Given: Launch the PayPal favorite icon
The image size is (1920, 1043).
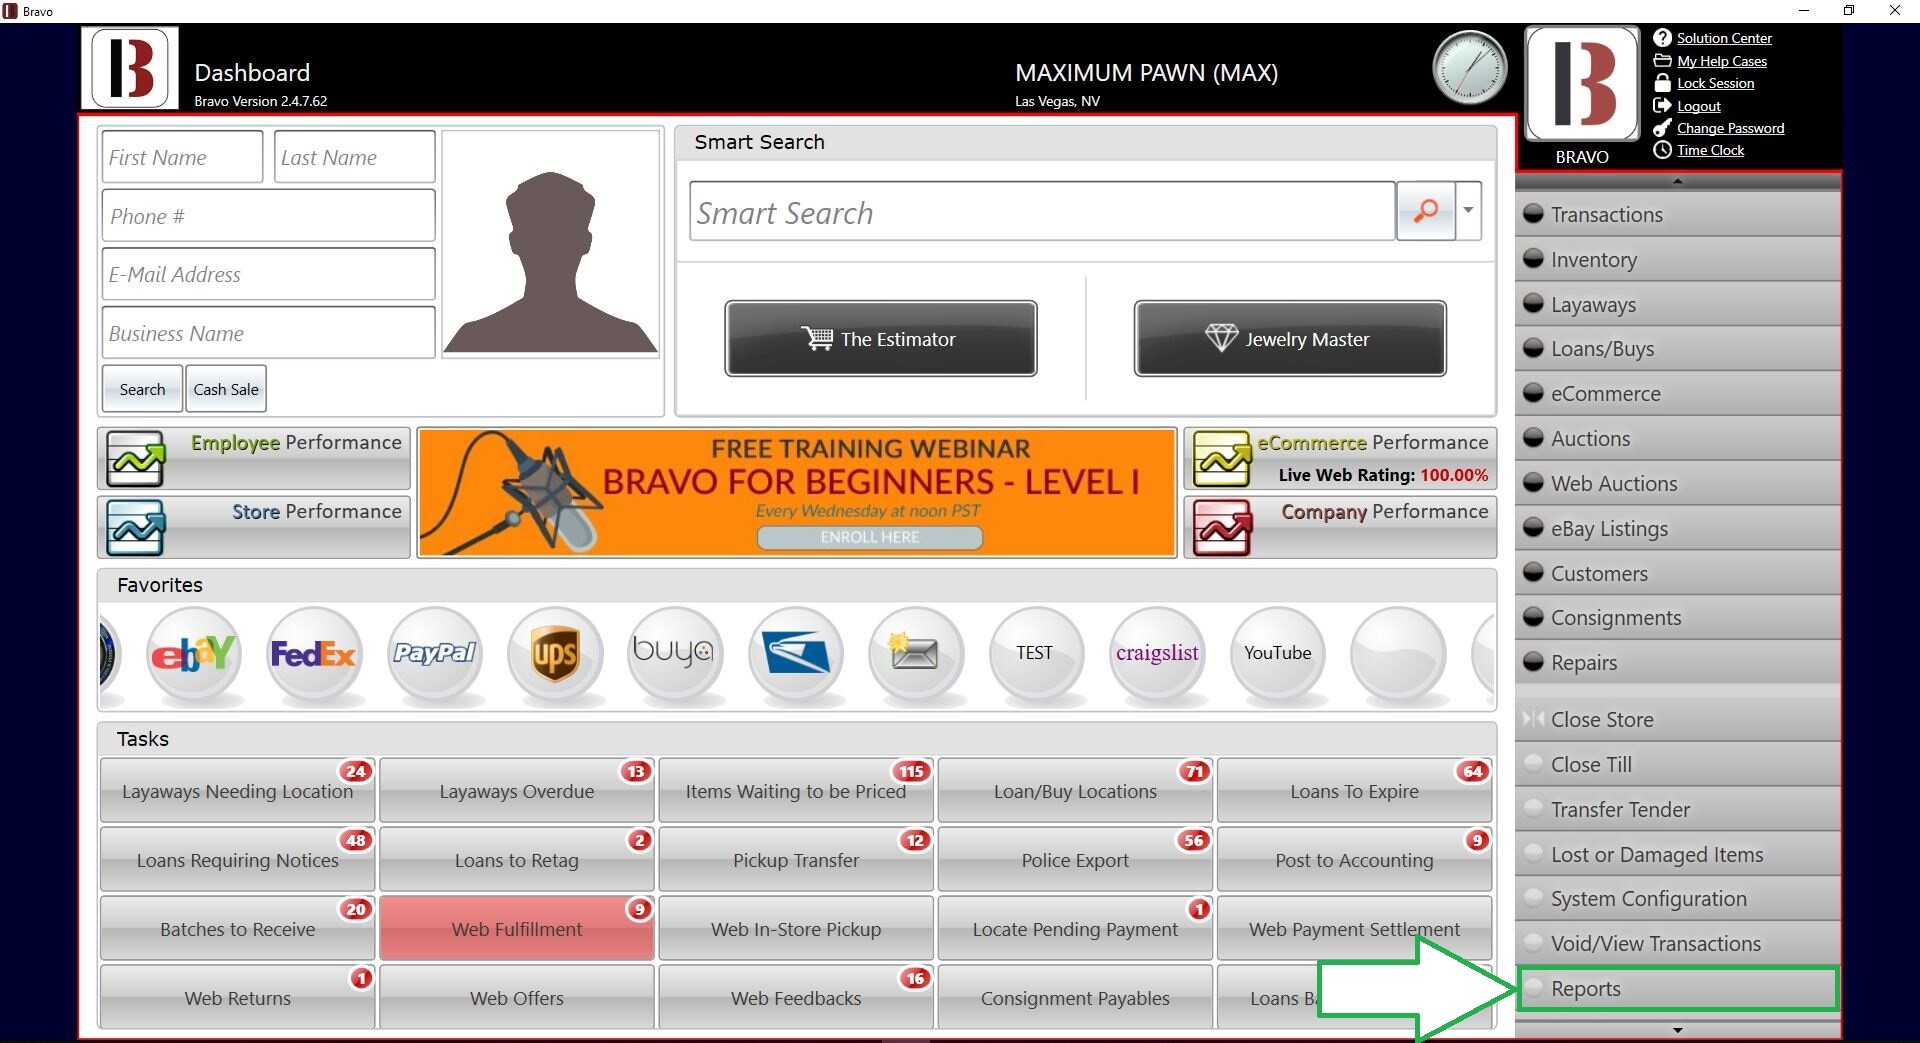Looking at the screenshot, I should click(434, 654).
